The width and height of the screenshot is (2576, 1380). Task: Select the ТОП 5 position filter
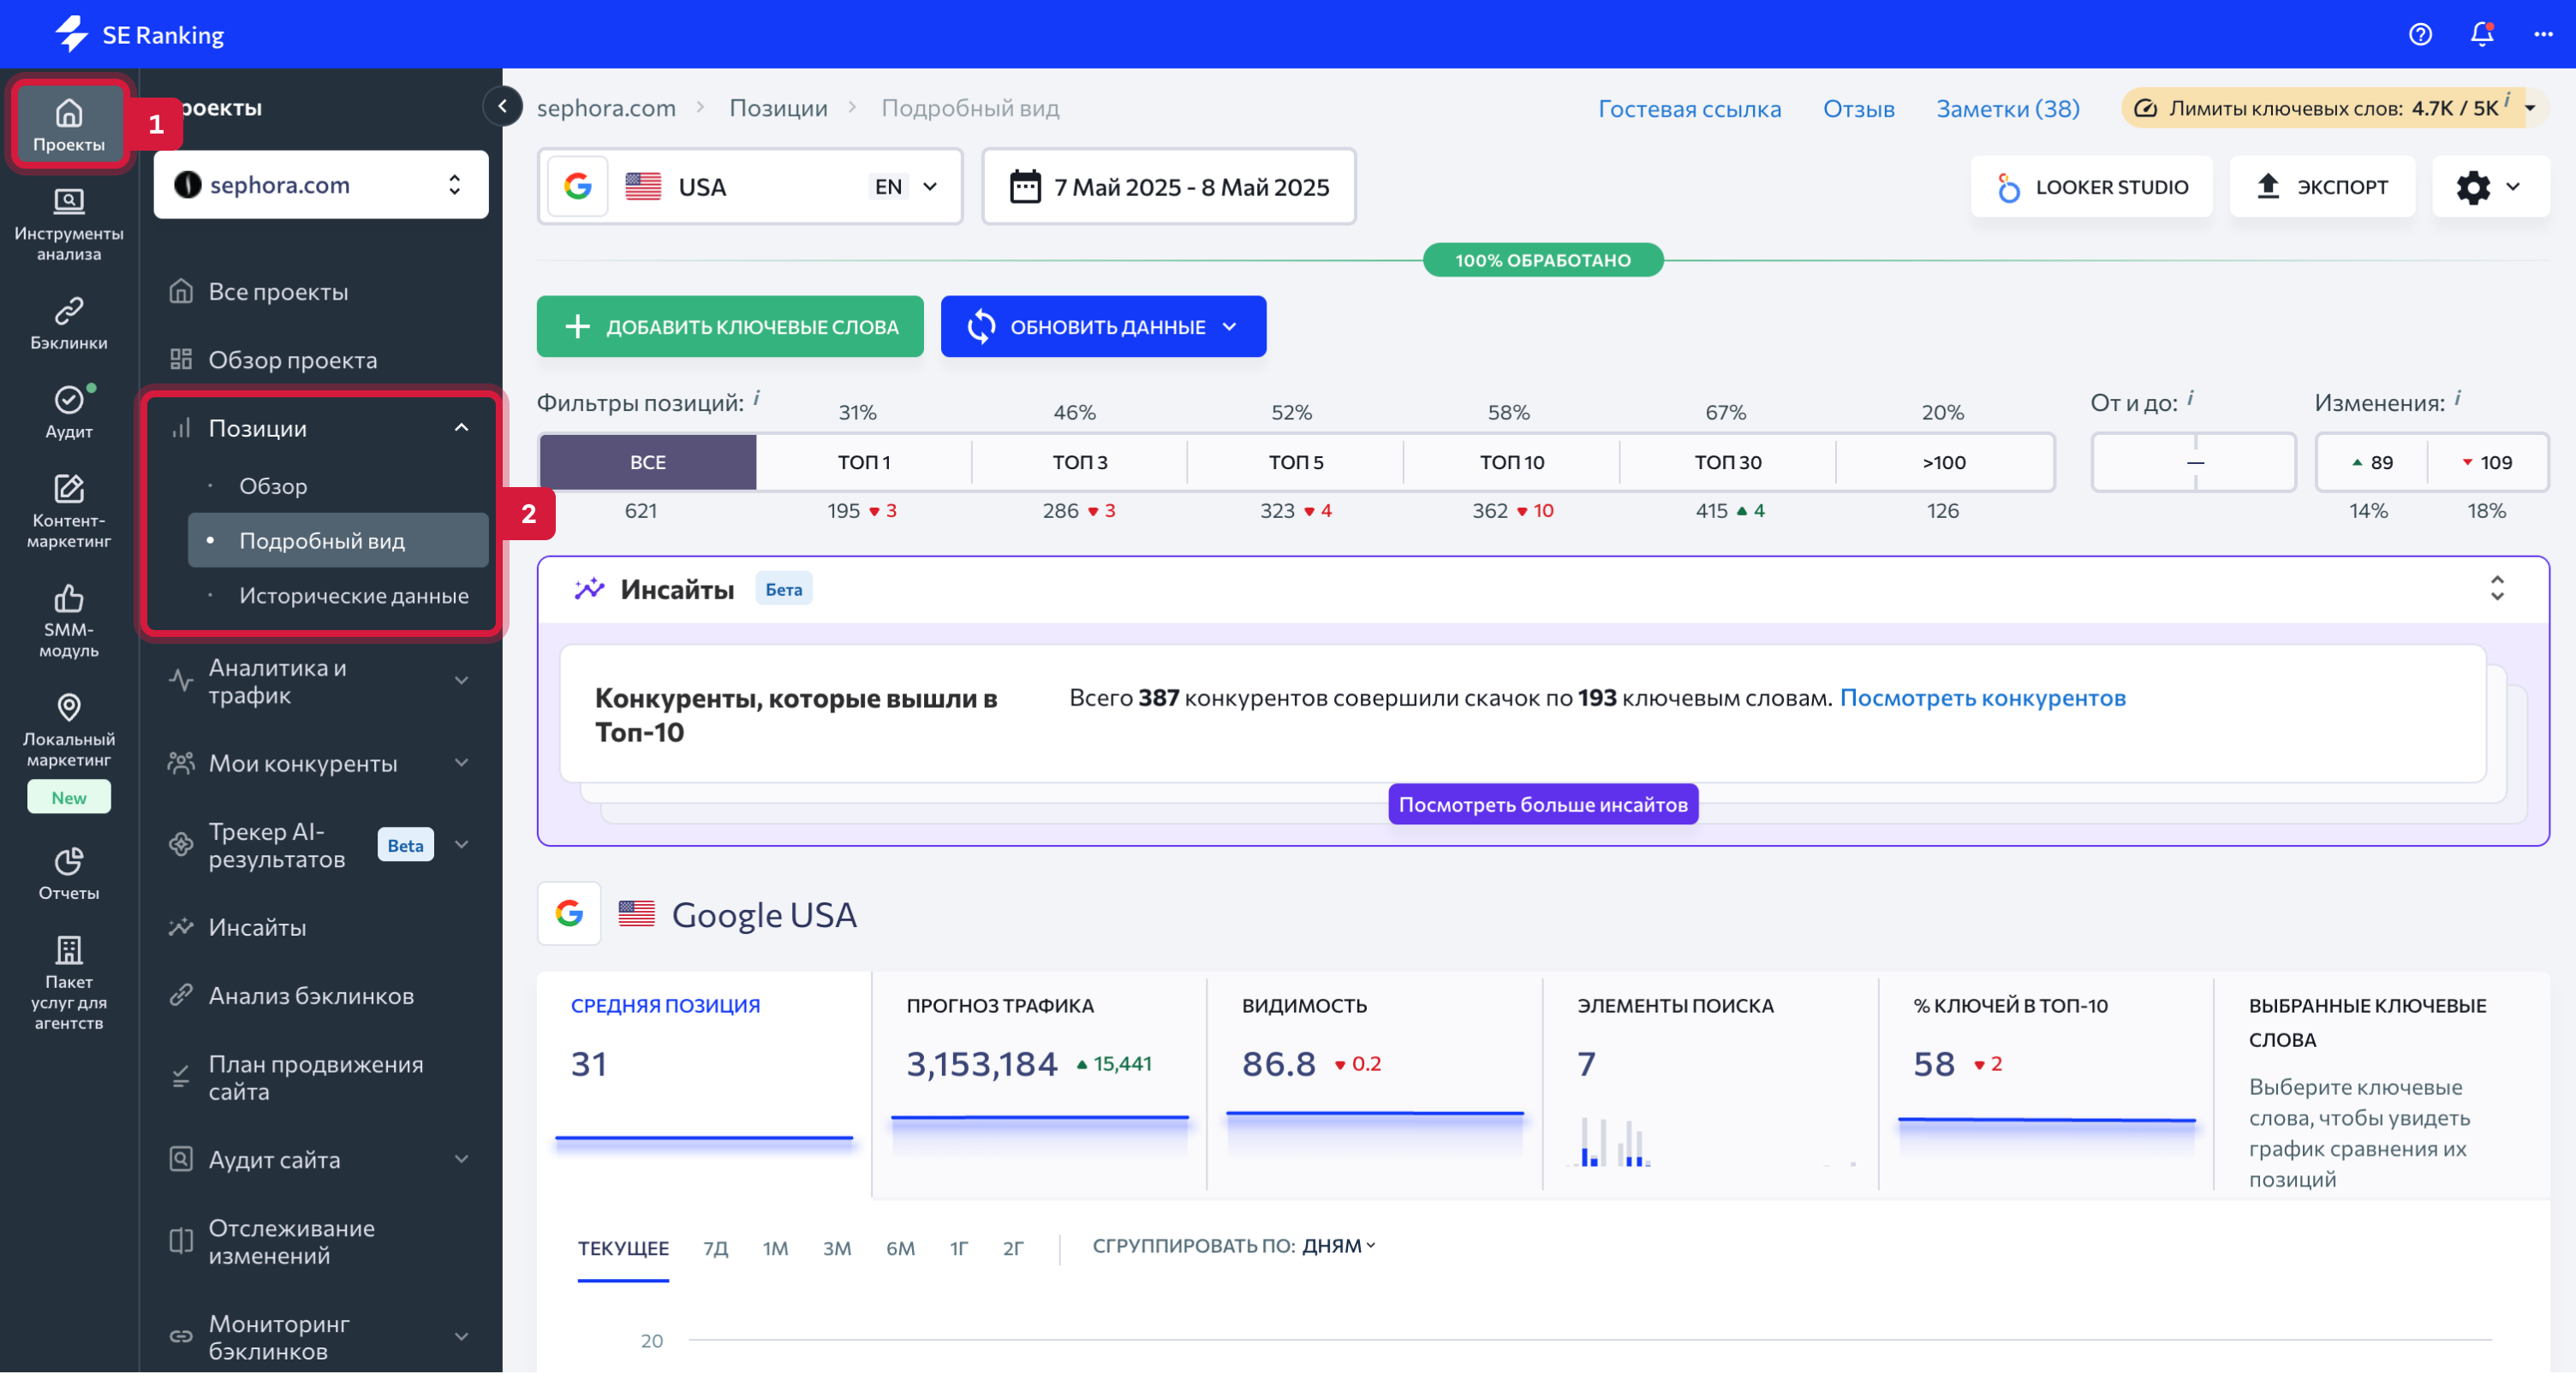pyautogui.click(x=1295, y=463)
